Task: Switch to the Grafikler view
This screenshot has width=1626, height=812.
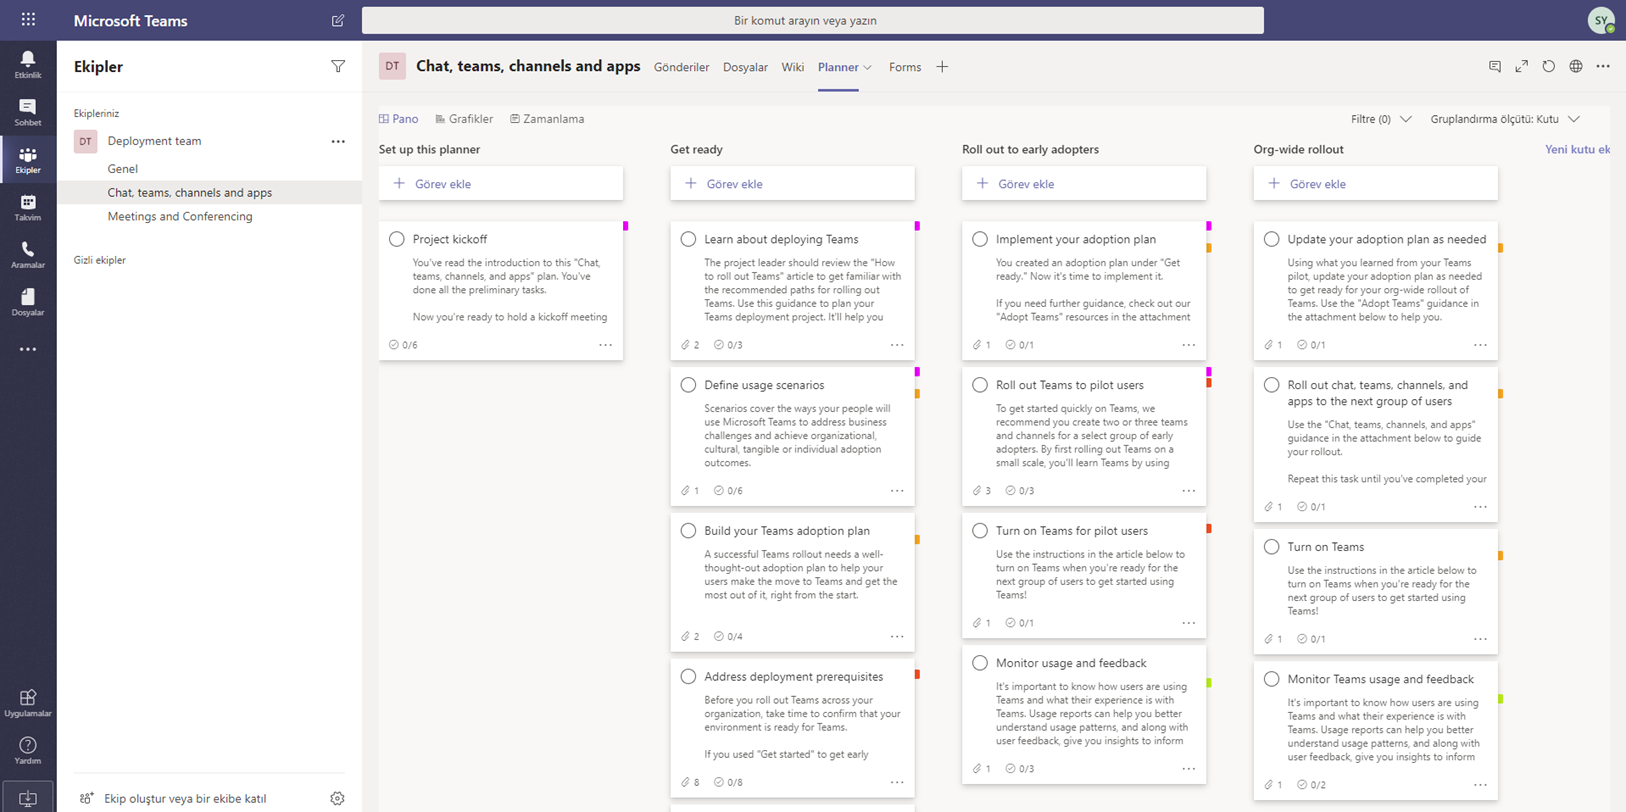Action: pyautogui.click(x=464, y=119)
